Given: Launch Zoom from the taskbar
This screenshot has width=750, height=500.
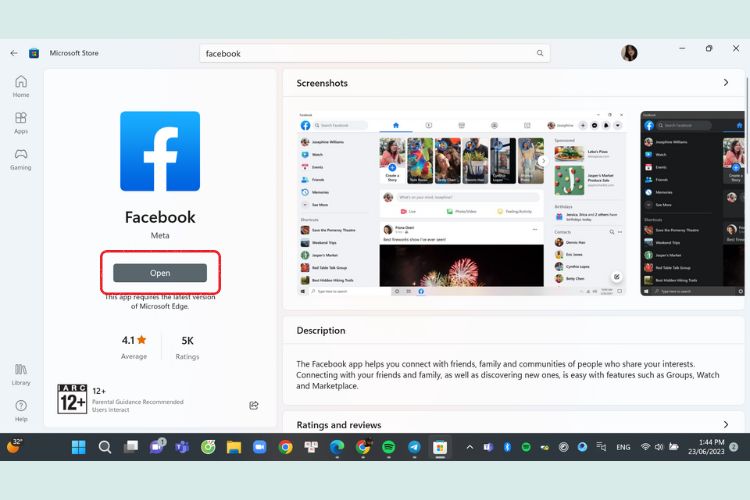Looking at the screenshot, I should pyautogui.click(x=260, y=447).
